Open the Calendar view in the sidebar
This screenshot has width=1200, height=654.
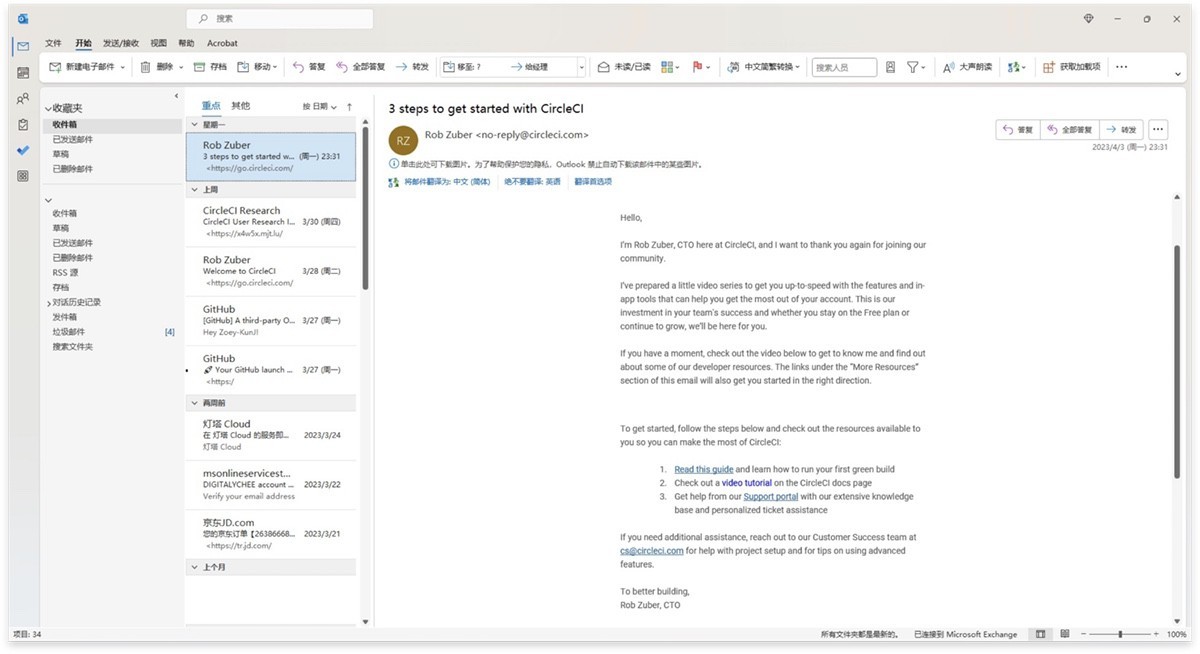point(22,73)
